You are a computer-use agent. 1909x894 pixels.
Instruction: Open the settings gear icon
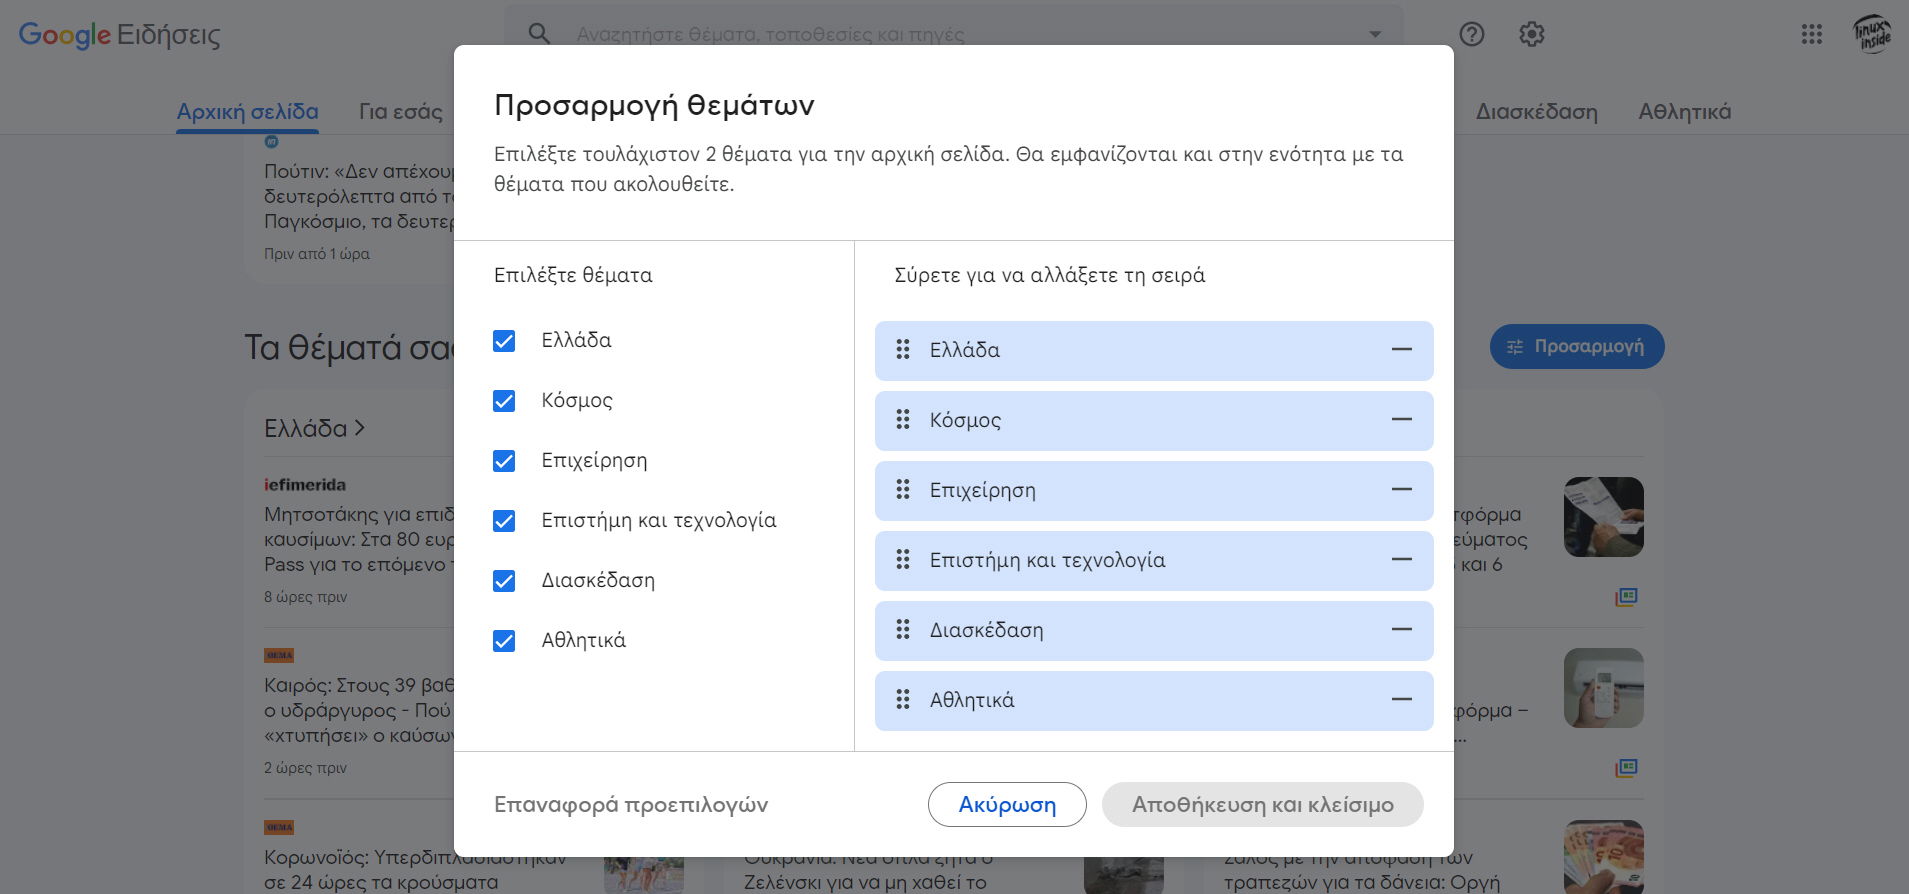pyautogui.click(x=1532, y=34)
